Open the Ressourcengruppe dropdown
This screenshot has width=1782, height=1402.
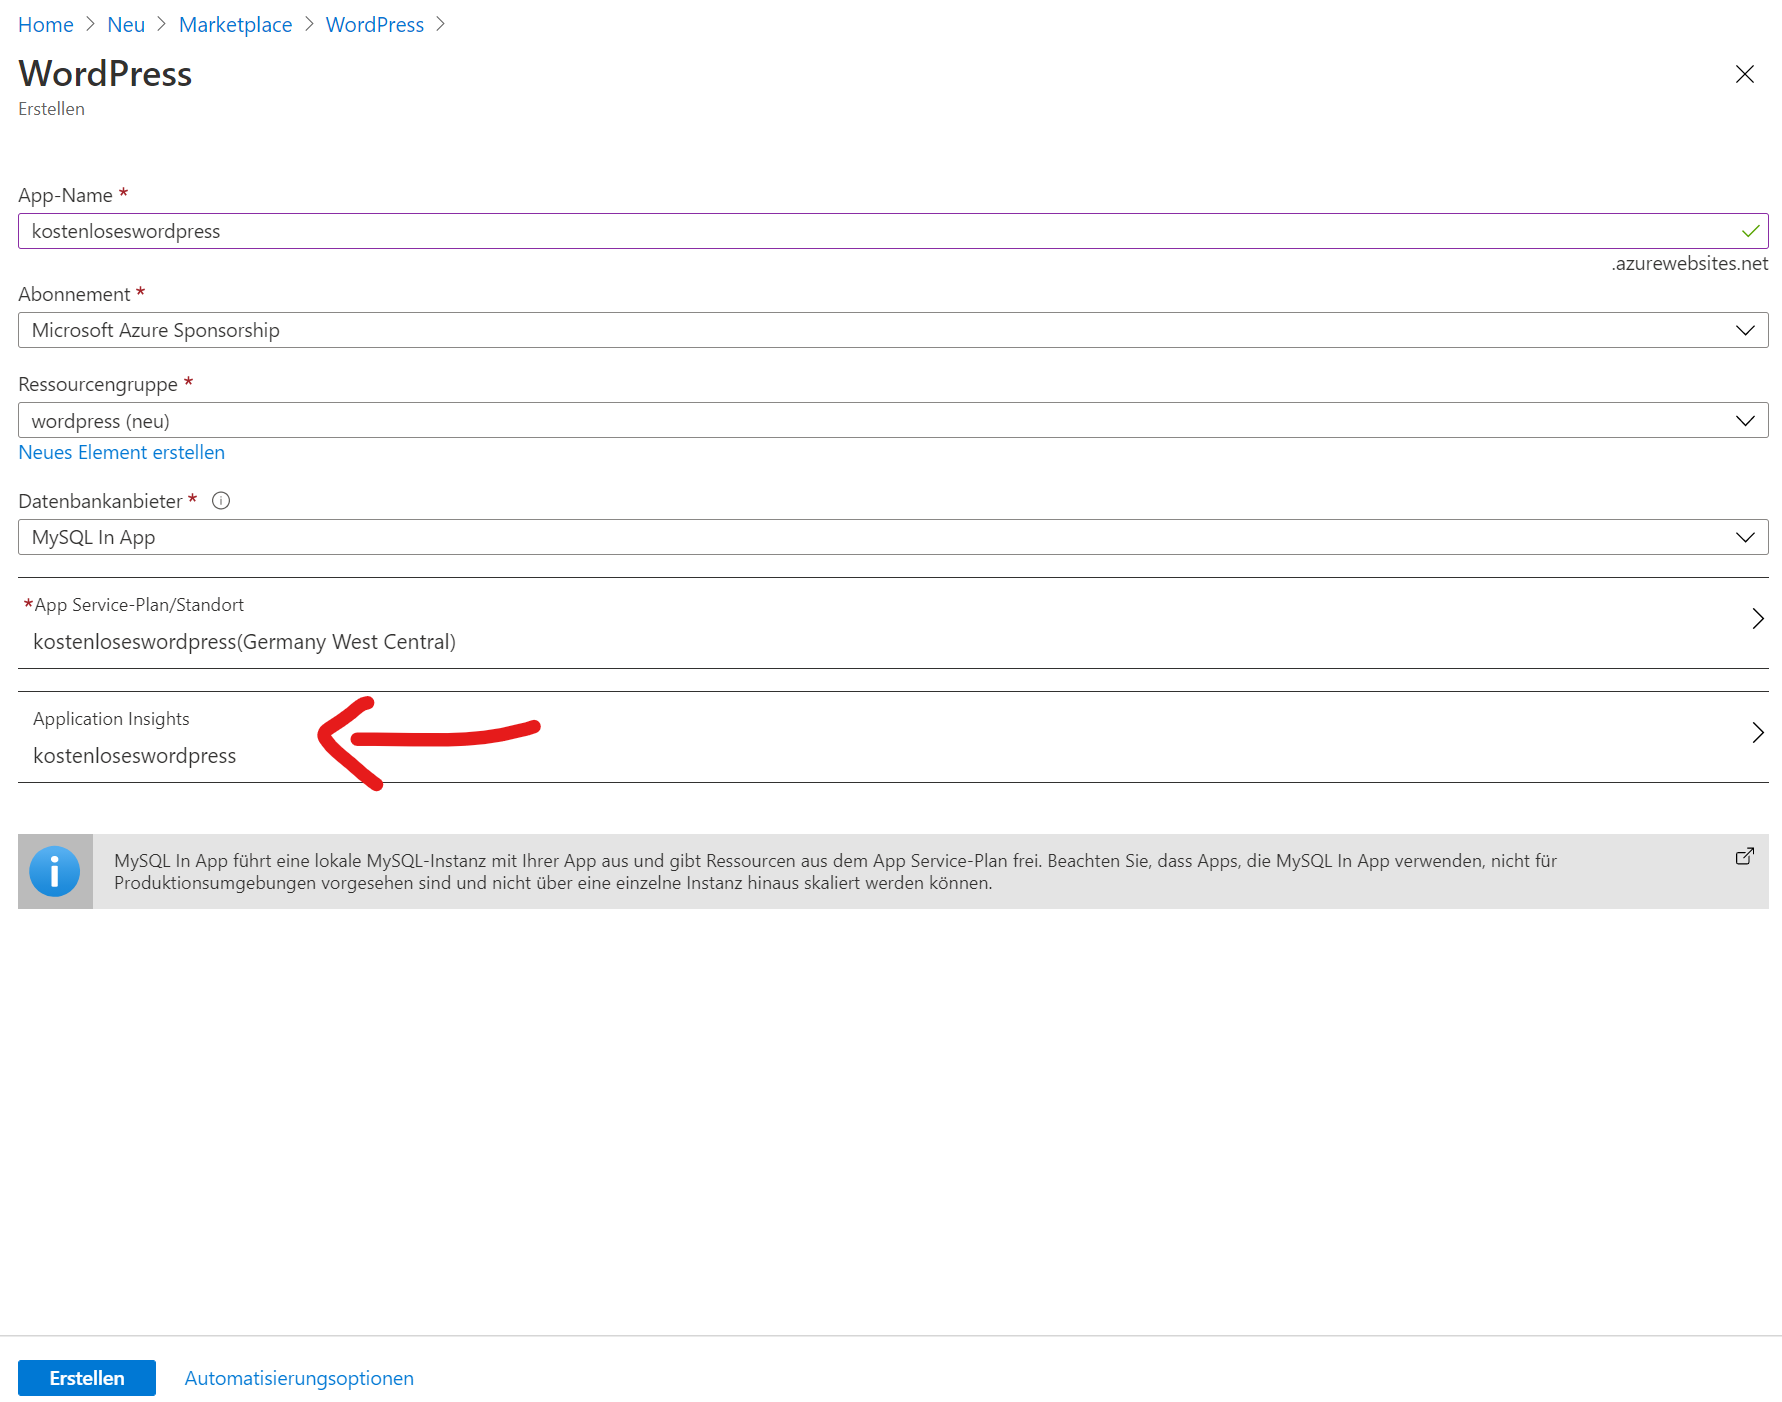pos(893,420)
